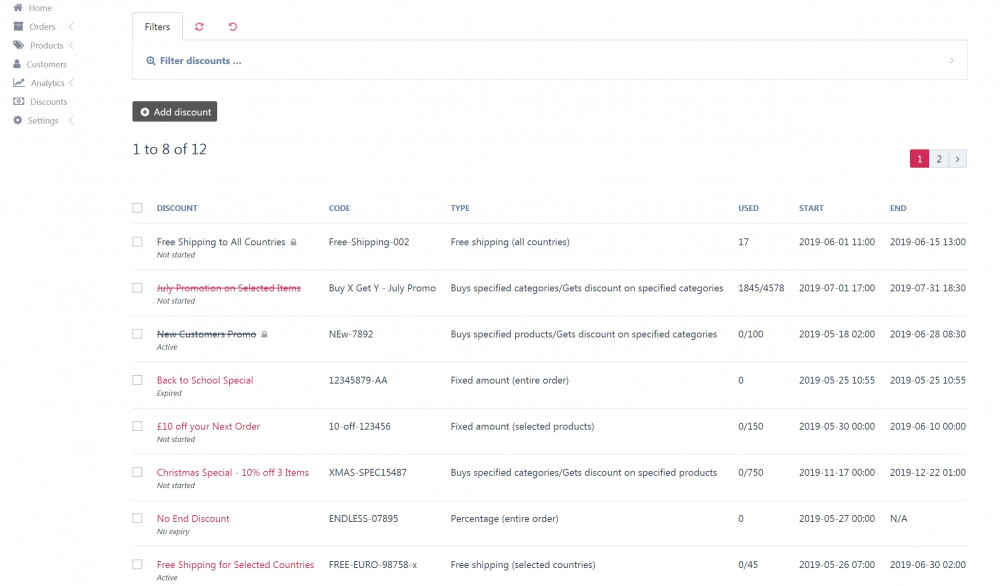Viewport: 1000px width, 586px height.
Task: Click the magnifier icon in filter discounts bar
Action: [151, 61]
